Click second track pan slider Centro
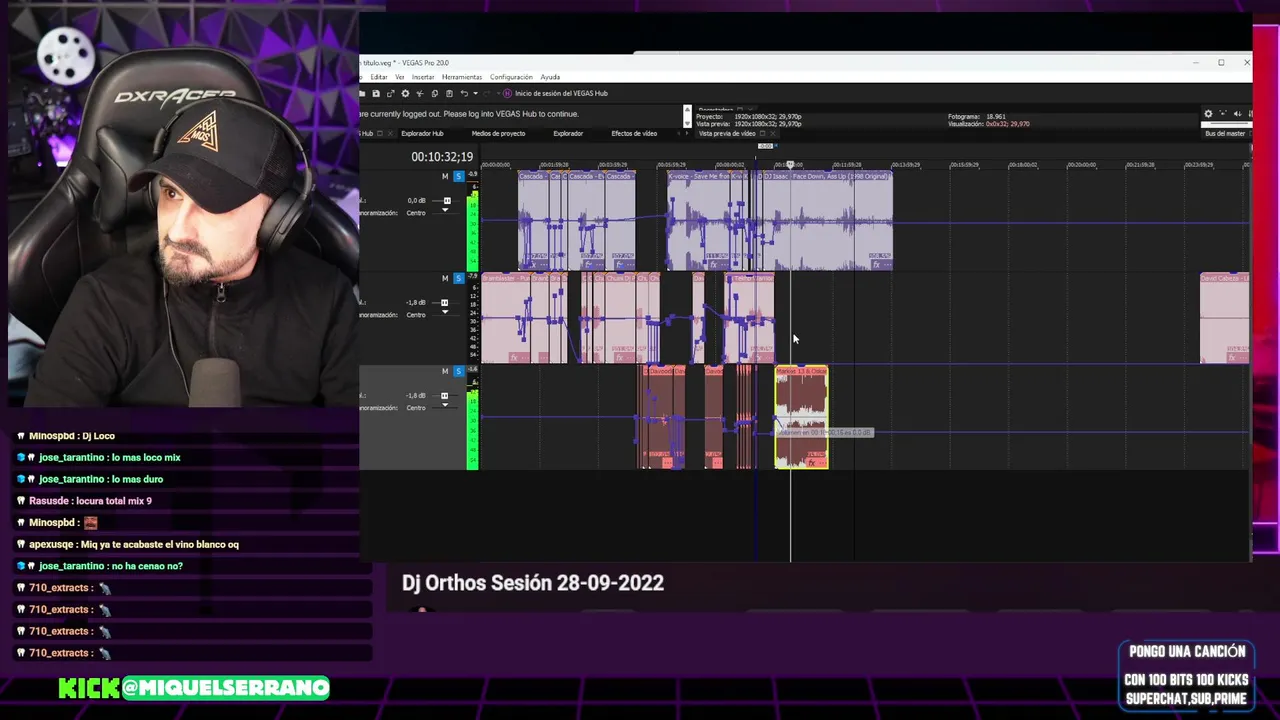This screenshot has height=720, width=1280. 446,314
